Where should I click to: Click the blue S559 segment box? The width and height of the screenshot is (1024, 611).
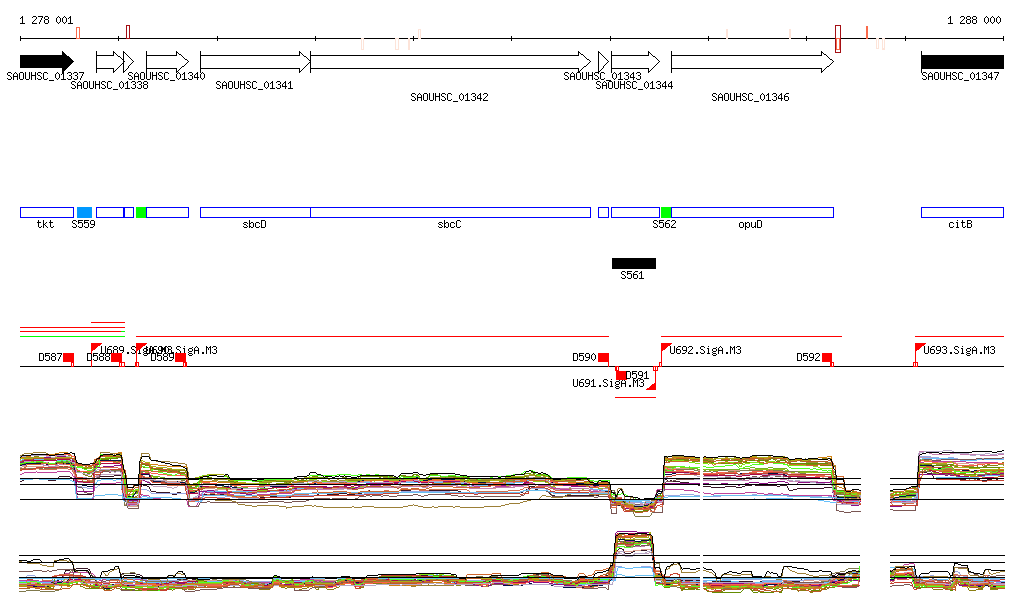(x=84, y=213)
